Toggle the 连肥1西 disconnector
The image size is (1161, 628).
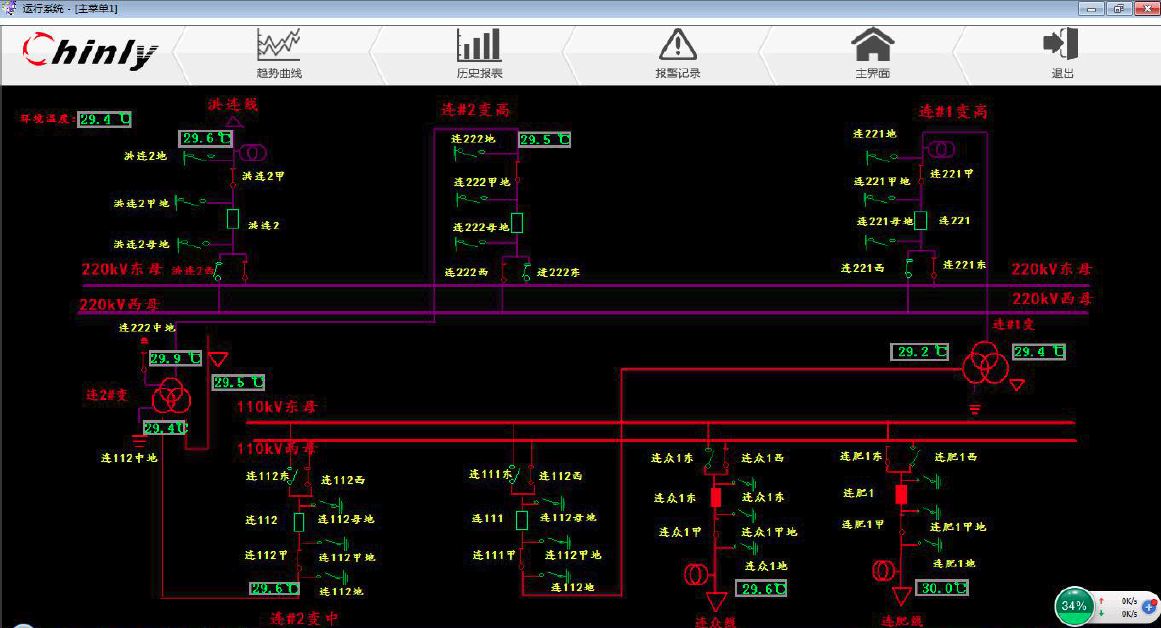click(916, 457)
